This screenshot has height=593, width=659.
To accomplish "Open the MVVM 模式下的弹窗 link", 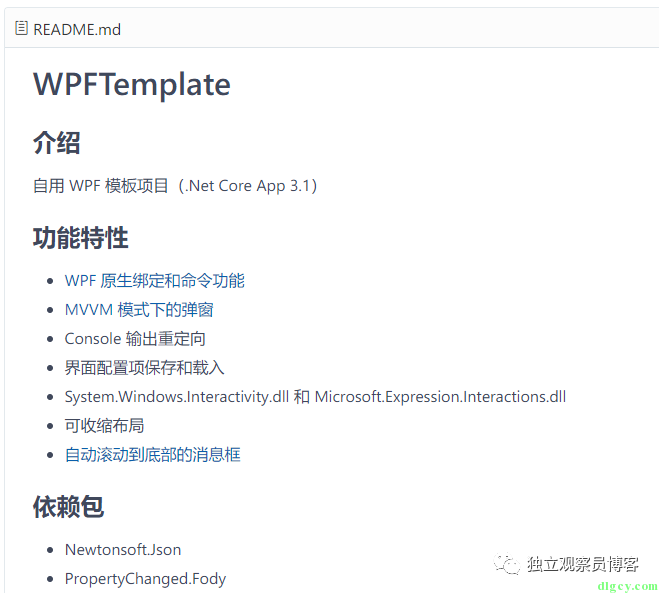I will tap(139, 310).
